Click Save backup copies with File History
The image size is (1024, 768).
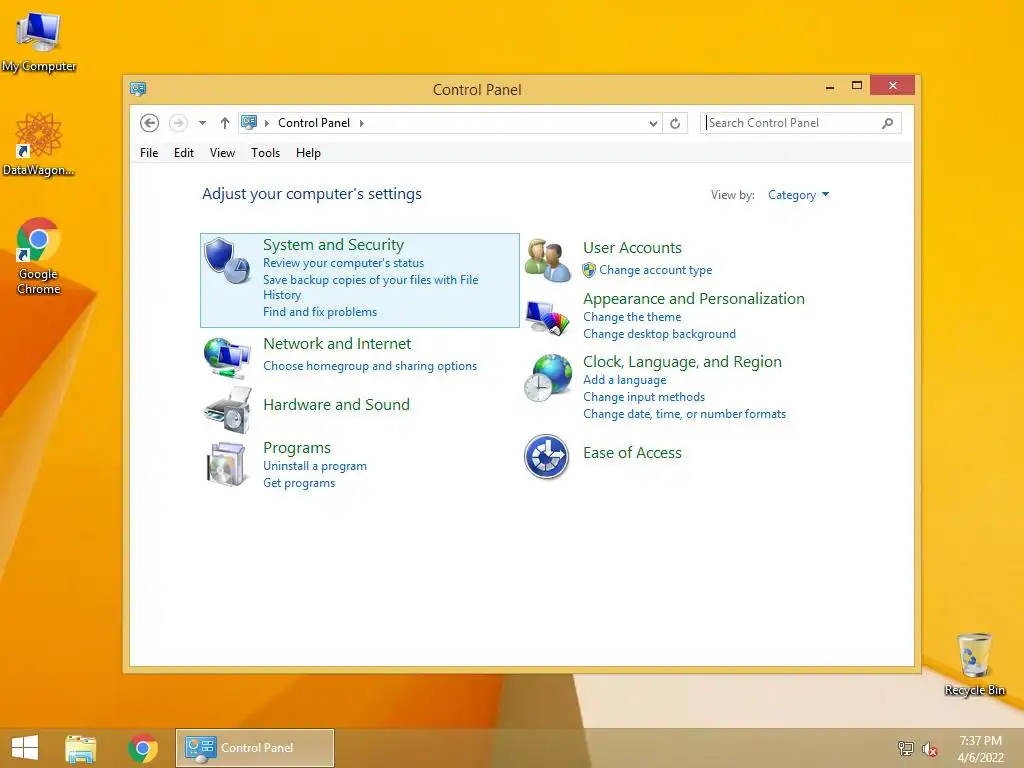coord(370,287)
